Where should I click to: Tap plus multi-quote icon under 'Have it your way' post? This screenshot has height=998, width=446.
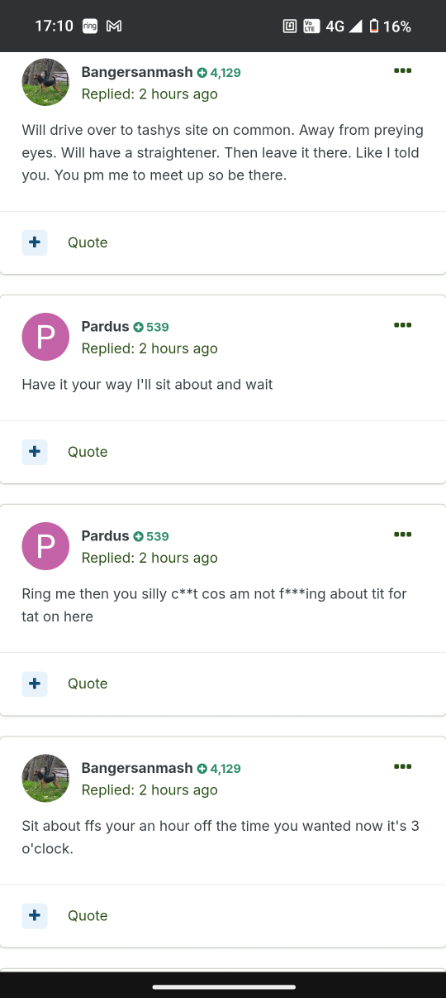pos(34,452)
